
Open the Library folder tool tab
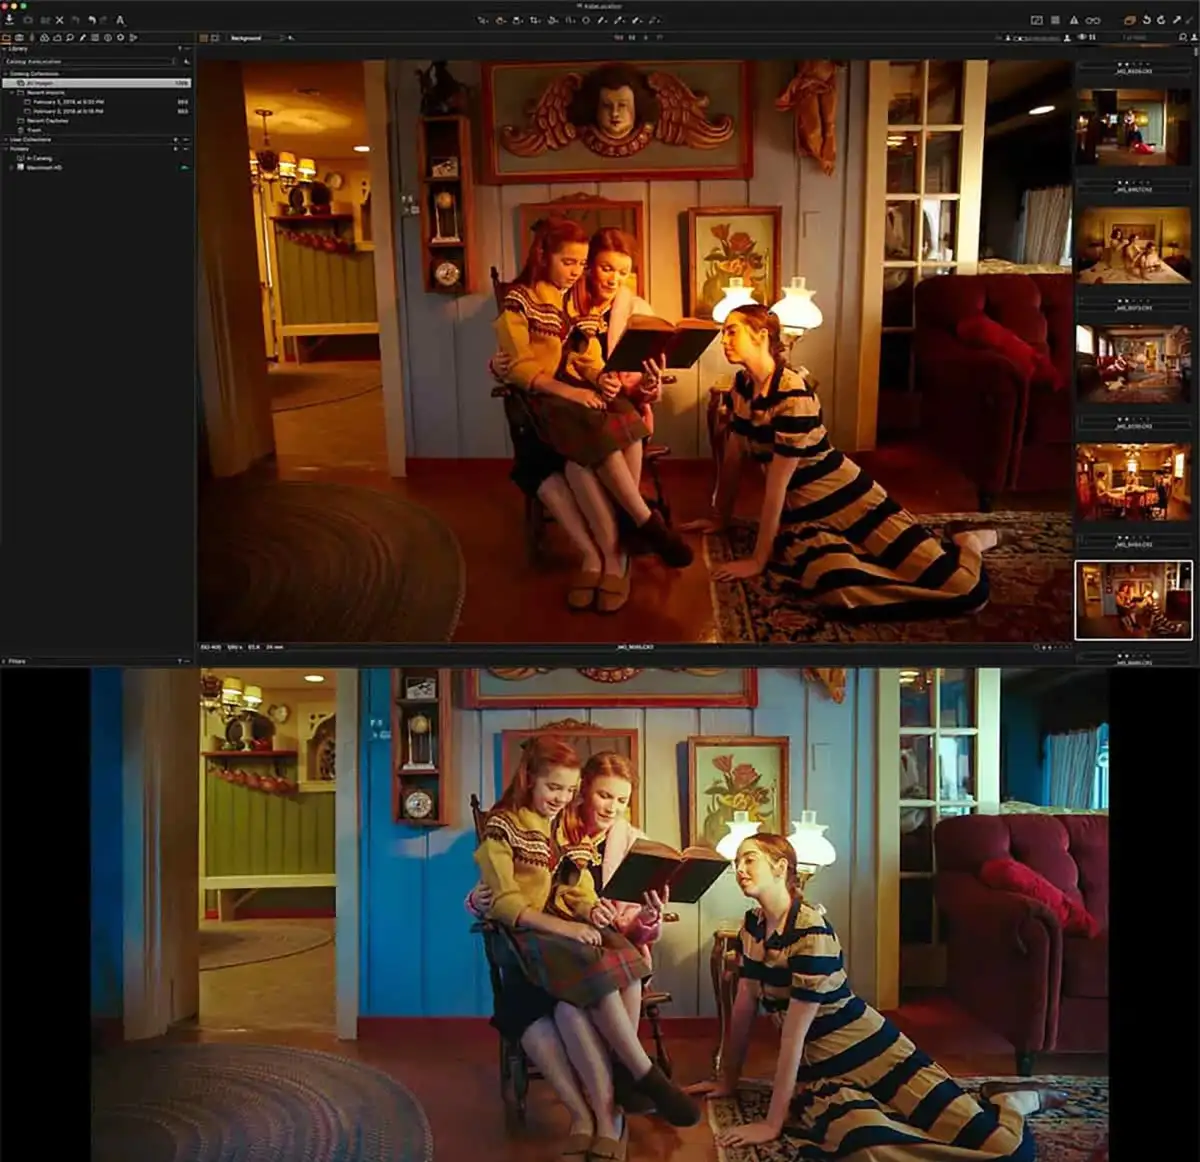coord(6,38)
